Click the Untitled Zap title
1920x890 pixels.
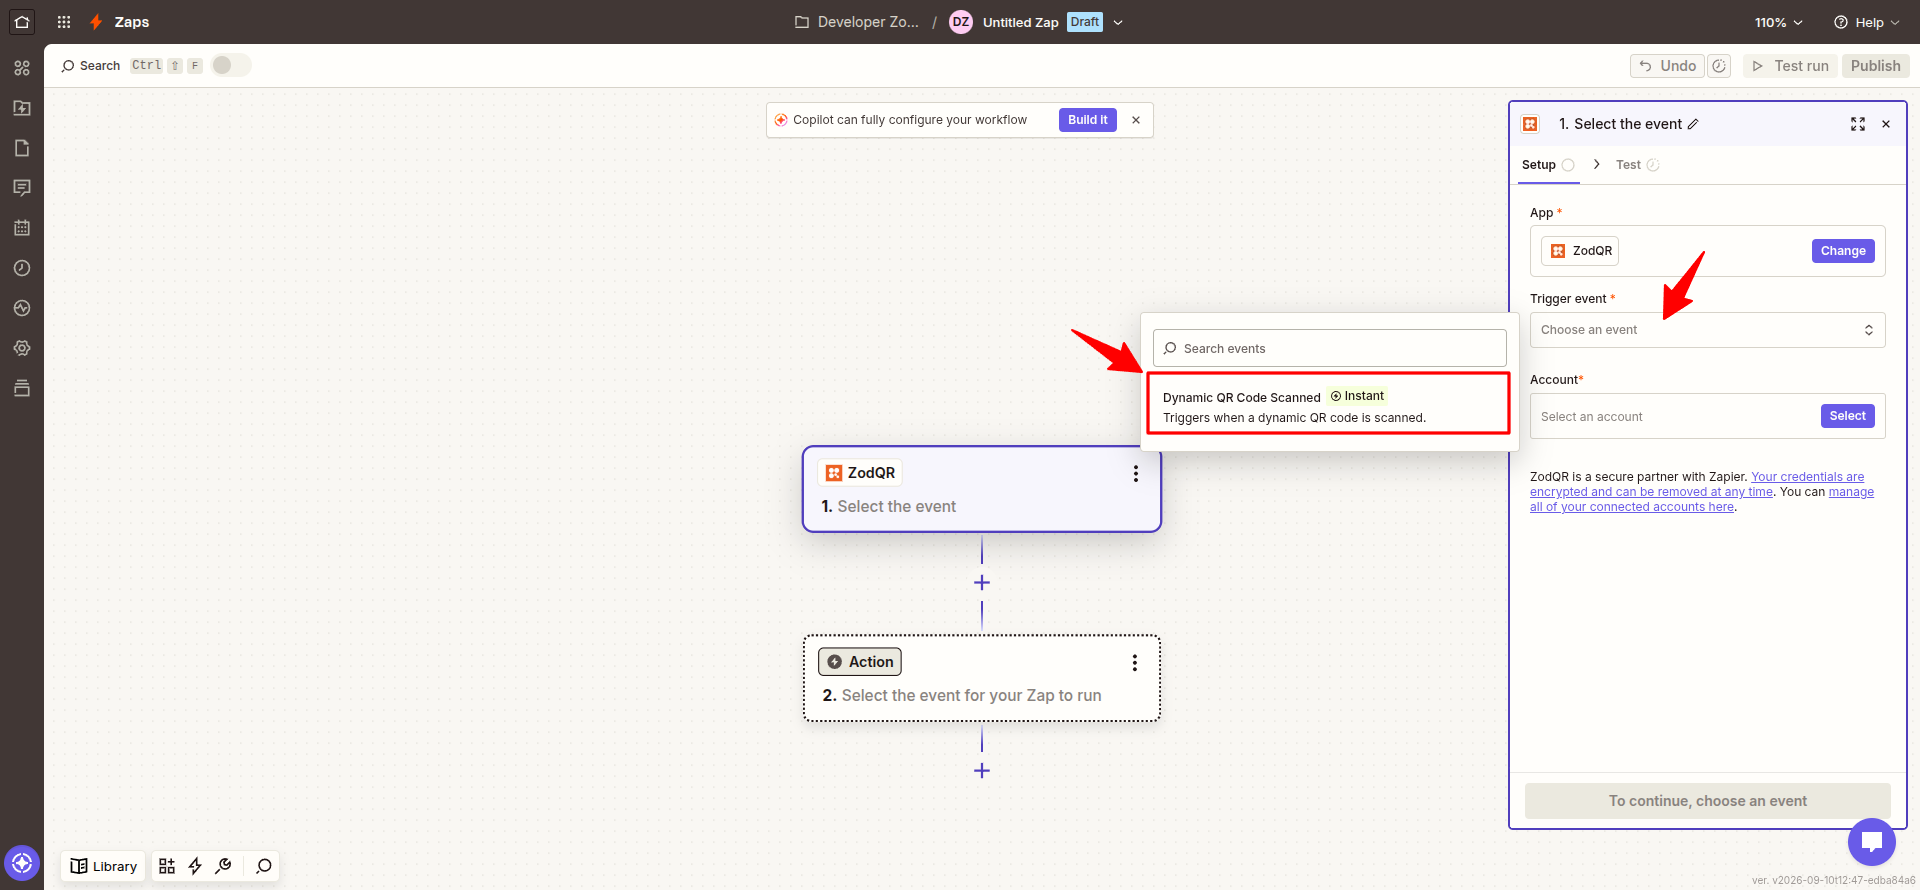click(1020, 22)
